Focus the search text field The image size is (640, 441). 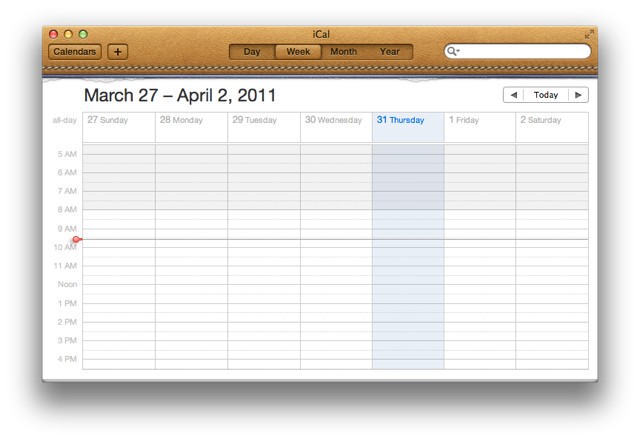(524, 52)
